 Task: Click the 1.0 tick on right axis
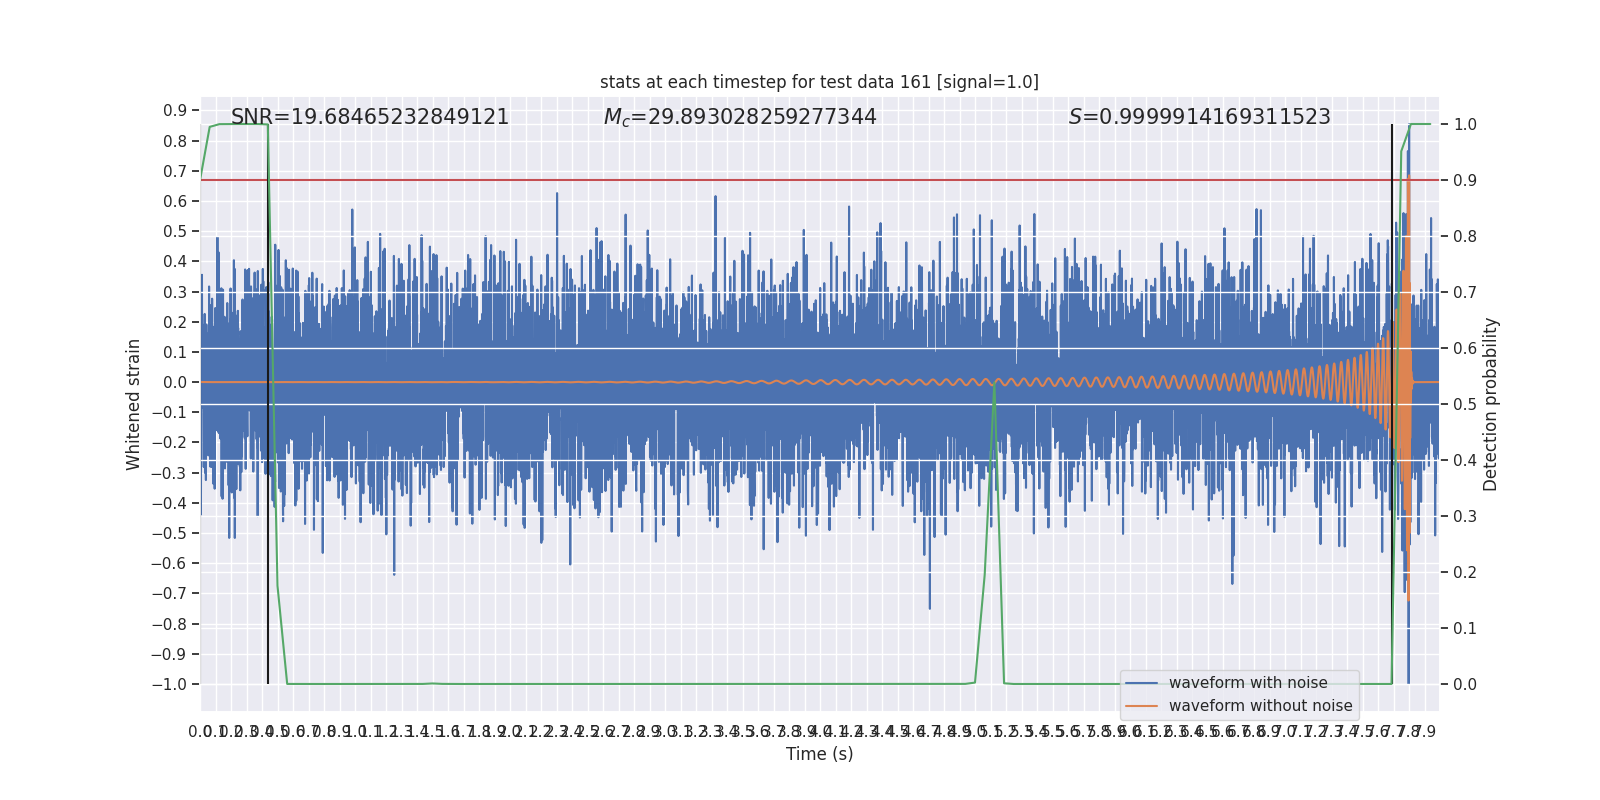pyautogui.click(x=1465, y=125)
